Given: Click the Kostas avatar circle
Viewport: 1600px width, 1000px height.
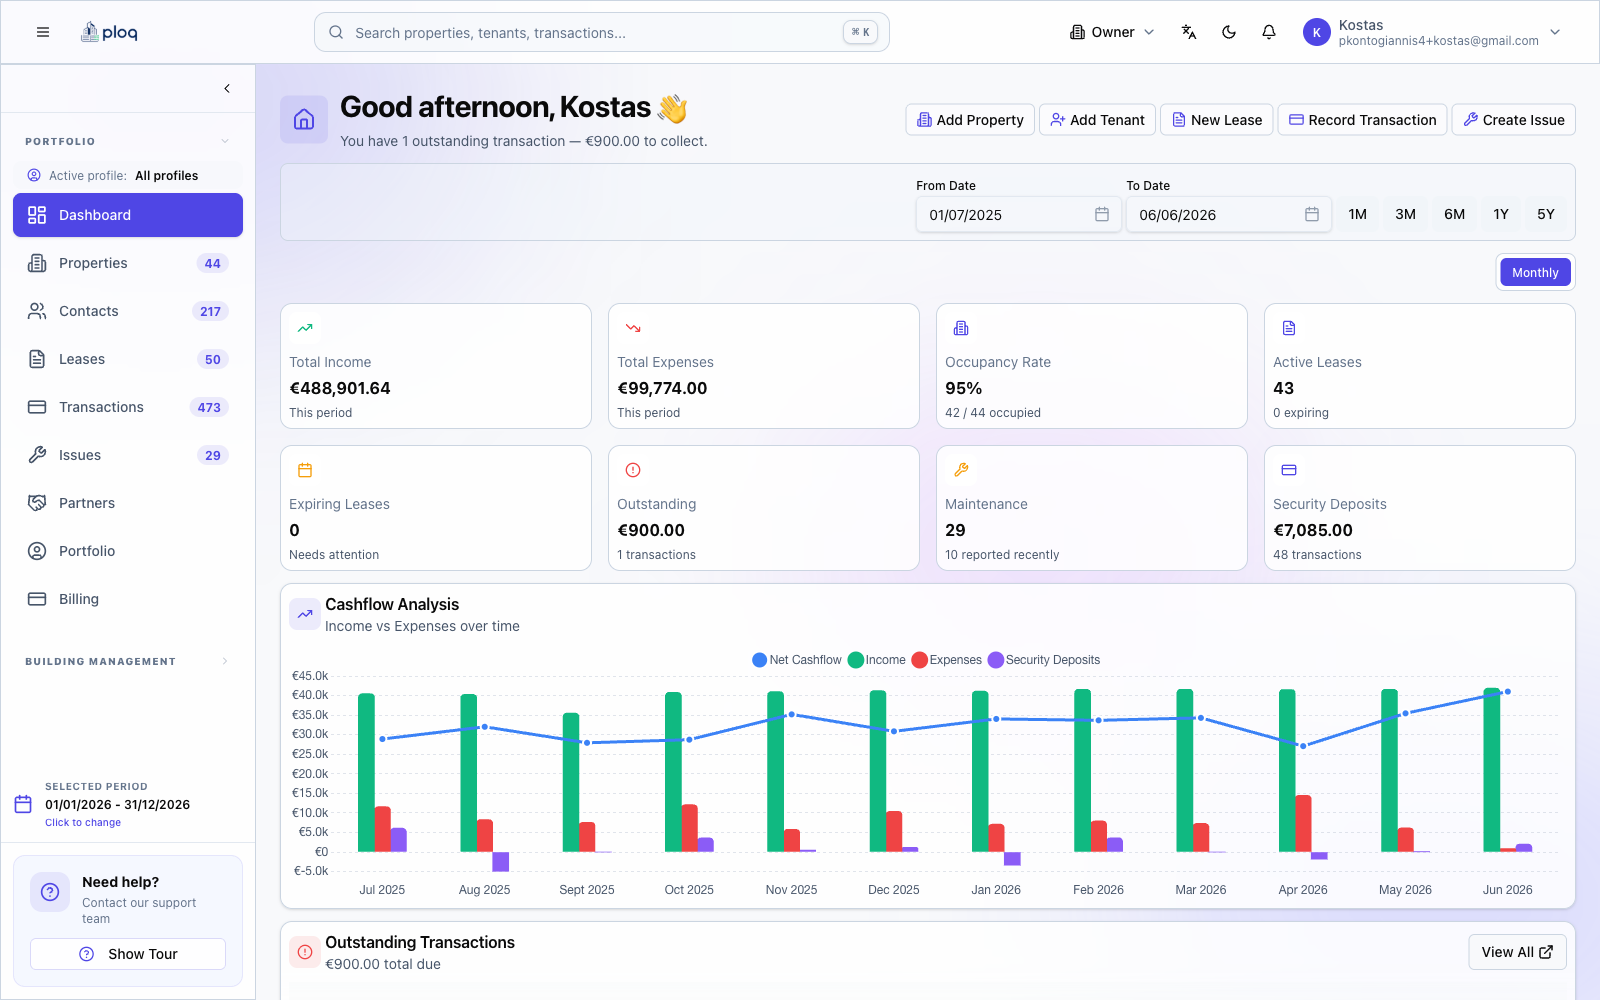Looking at the screenshot, I should tap(1317, 32).
